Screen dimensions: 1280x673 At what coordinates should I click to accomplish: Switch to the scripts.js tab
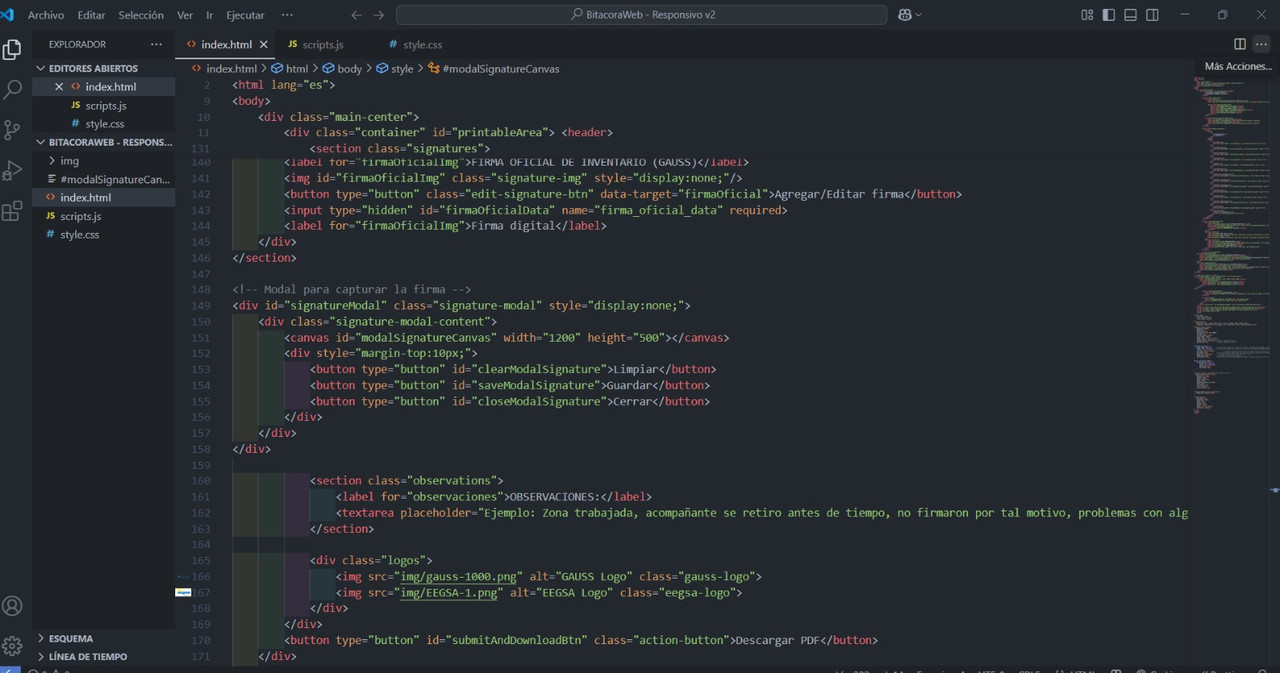pos(322,45)
